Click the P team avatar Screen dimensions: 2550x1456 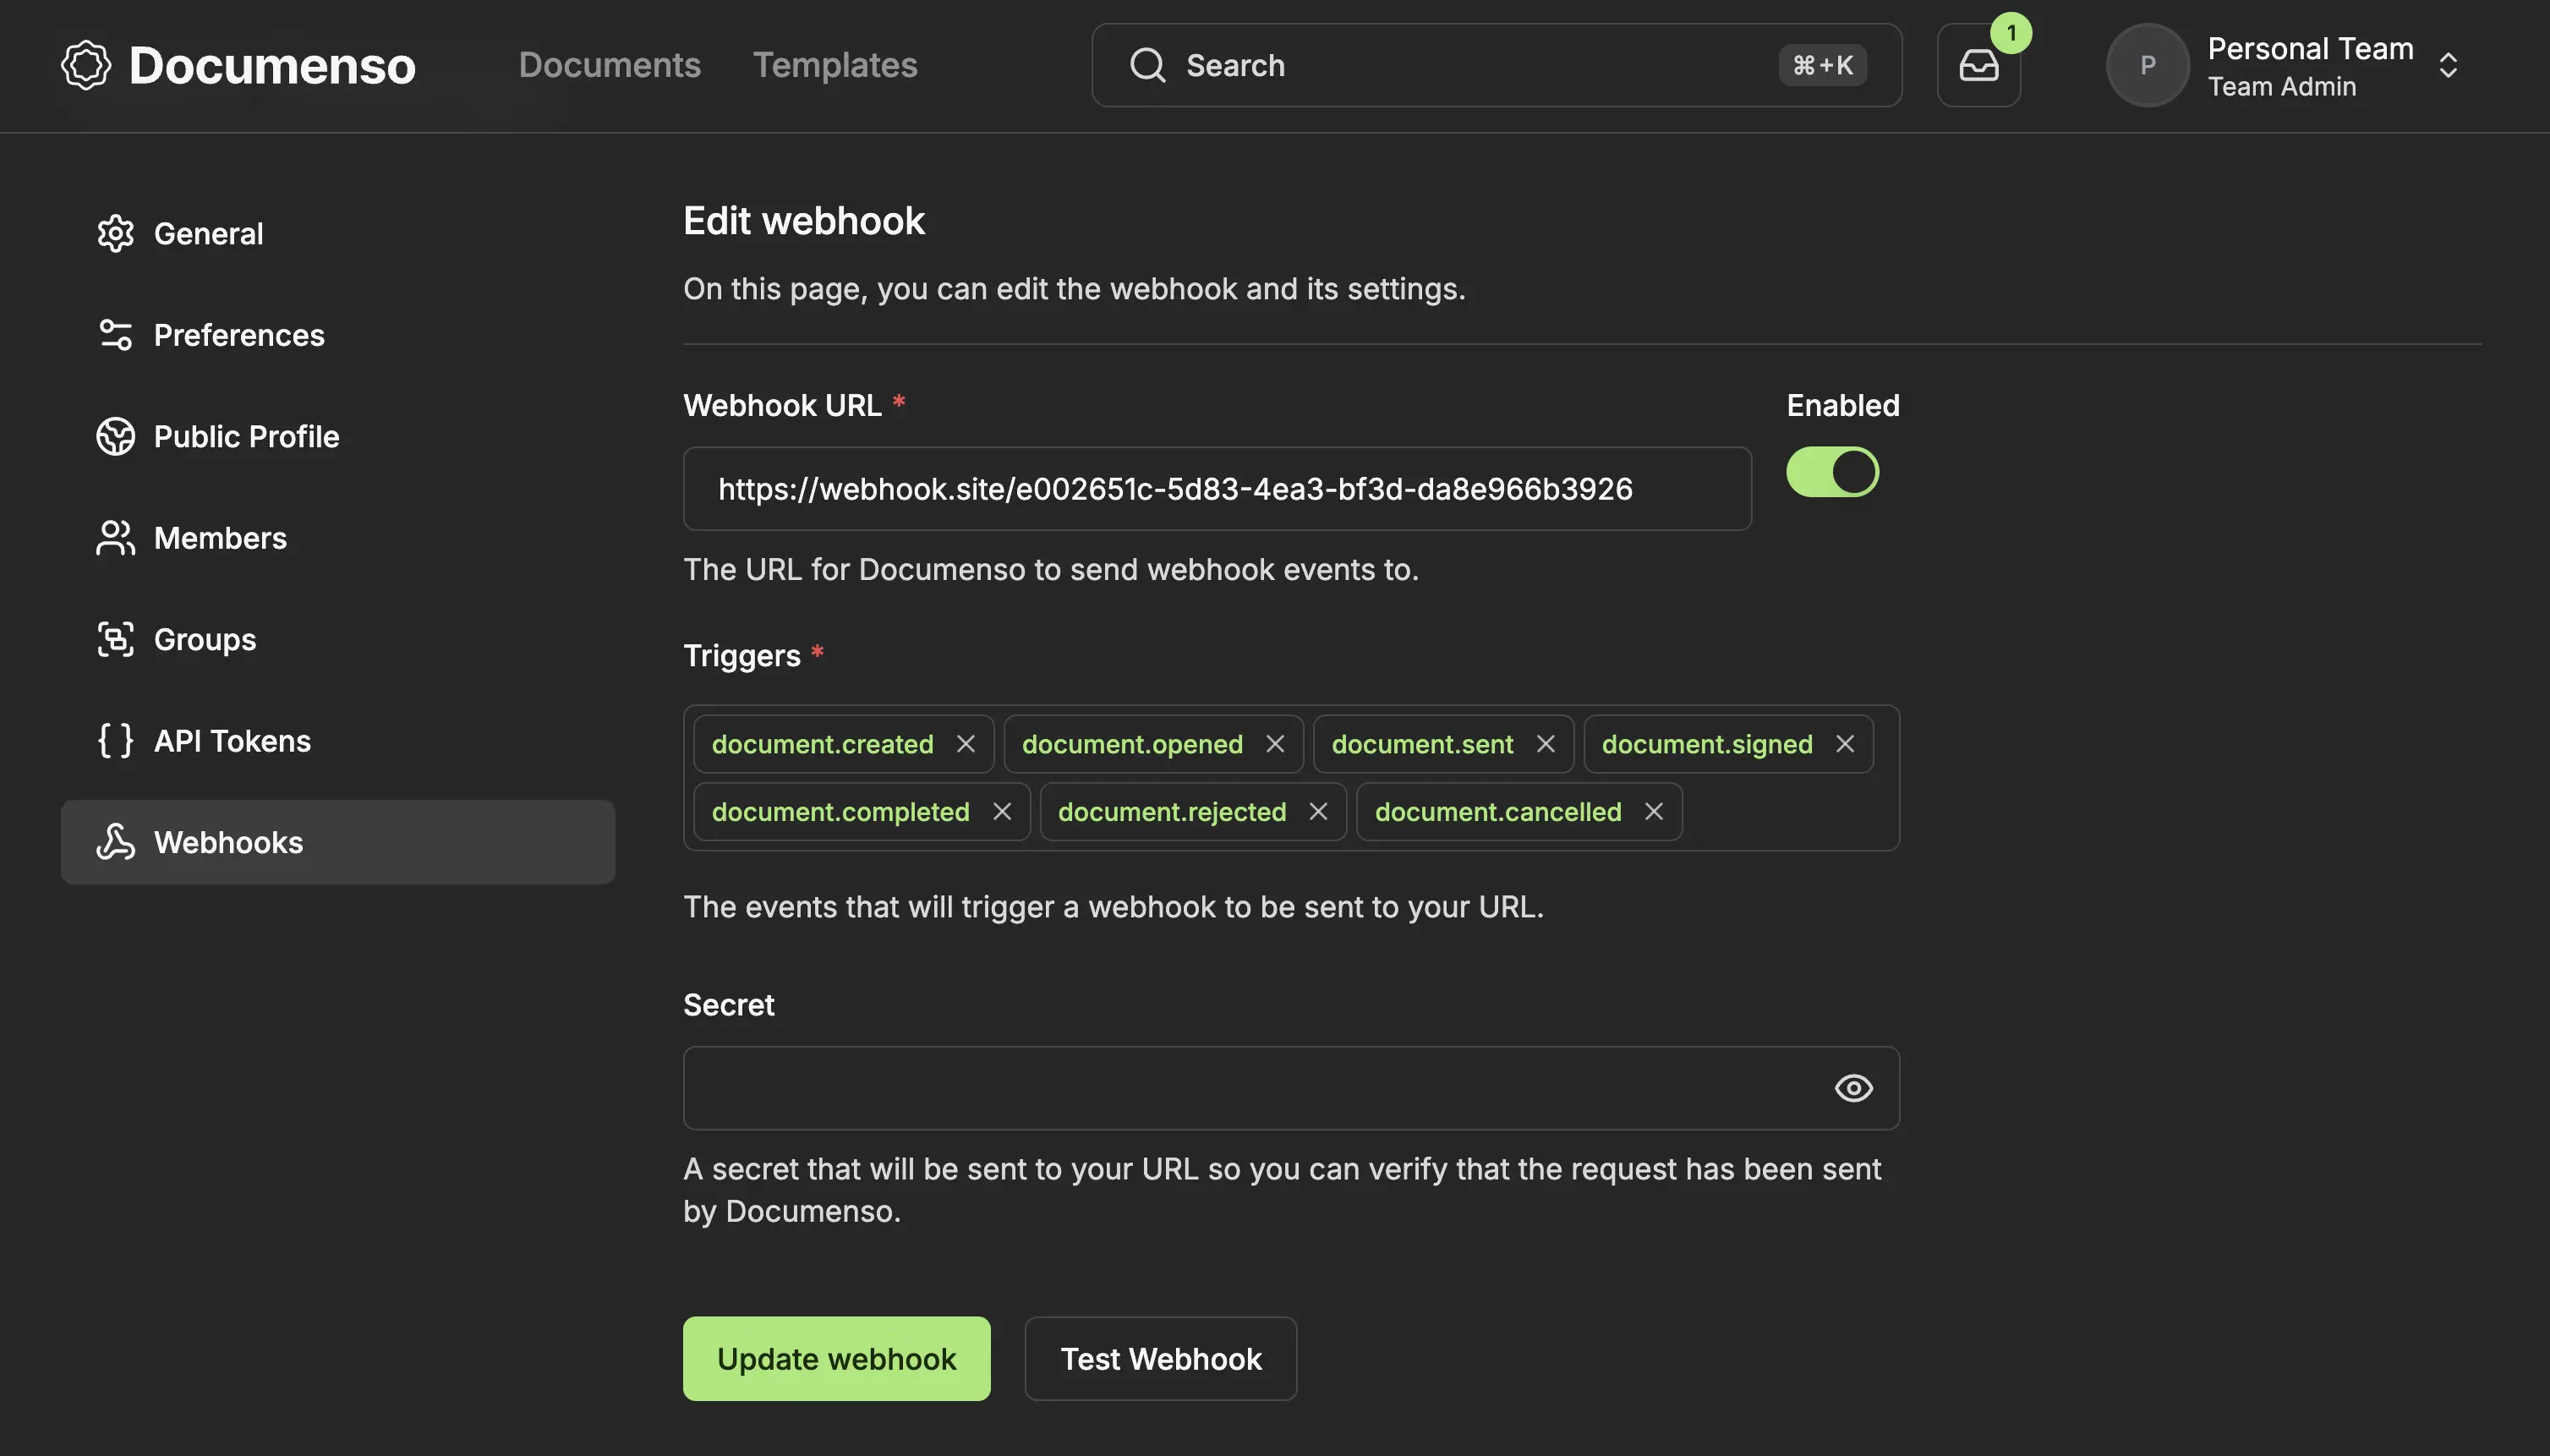(x=2147, y=66)
